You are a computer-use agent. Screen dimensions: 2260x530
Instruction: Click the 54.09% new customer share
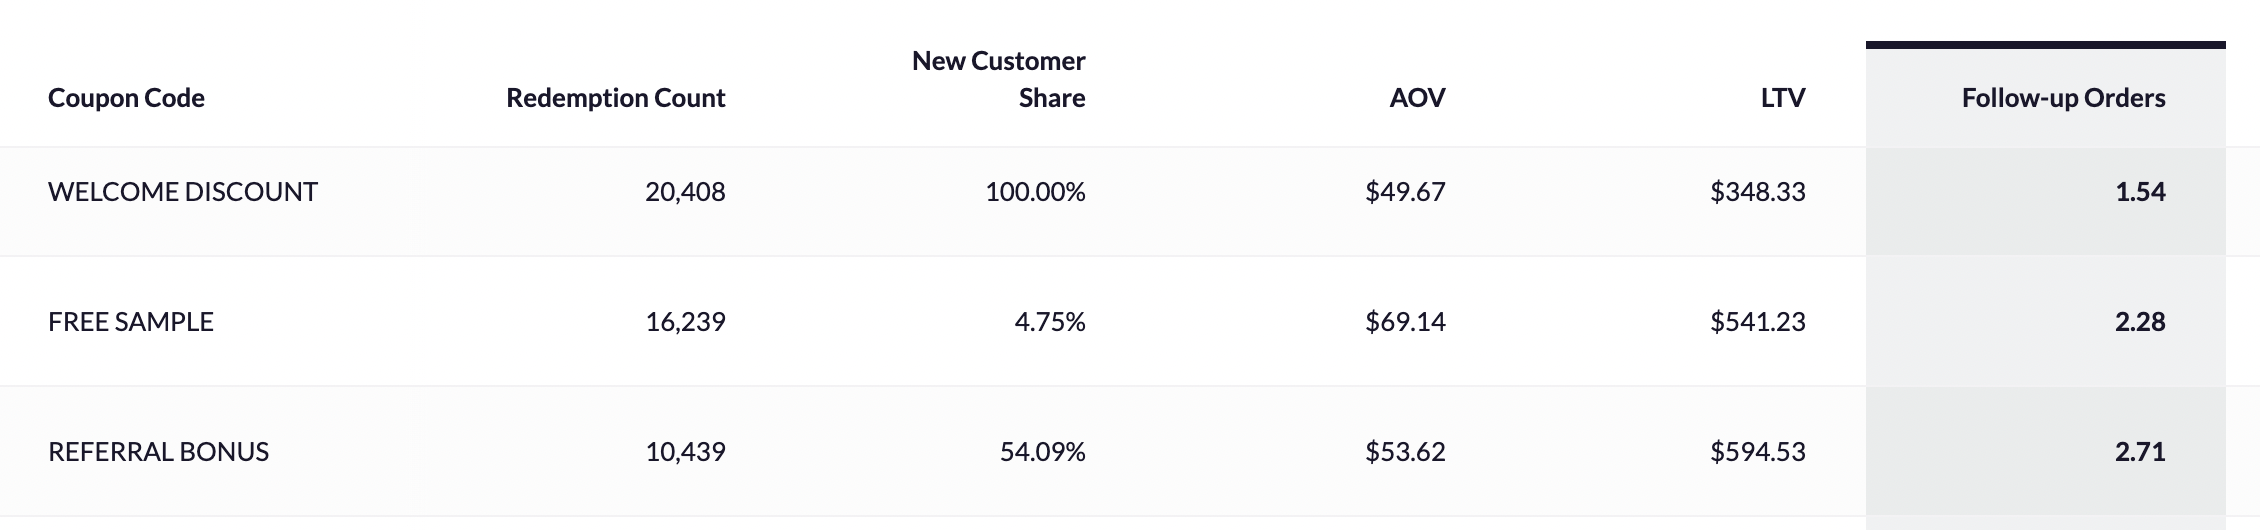(1042, 452)
